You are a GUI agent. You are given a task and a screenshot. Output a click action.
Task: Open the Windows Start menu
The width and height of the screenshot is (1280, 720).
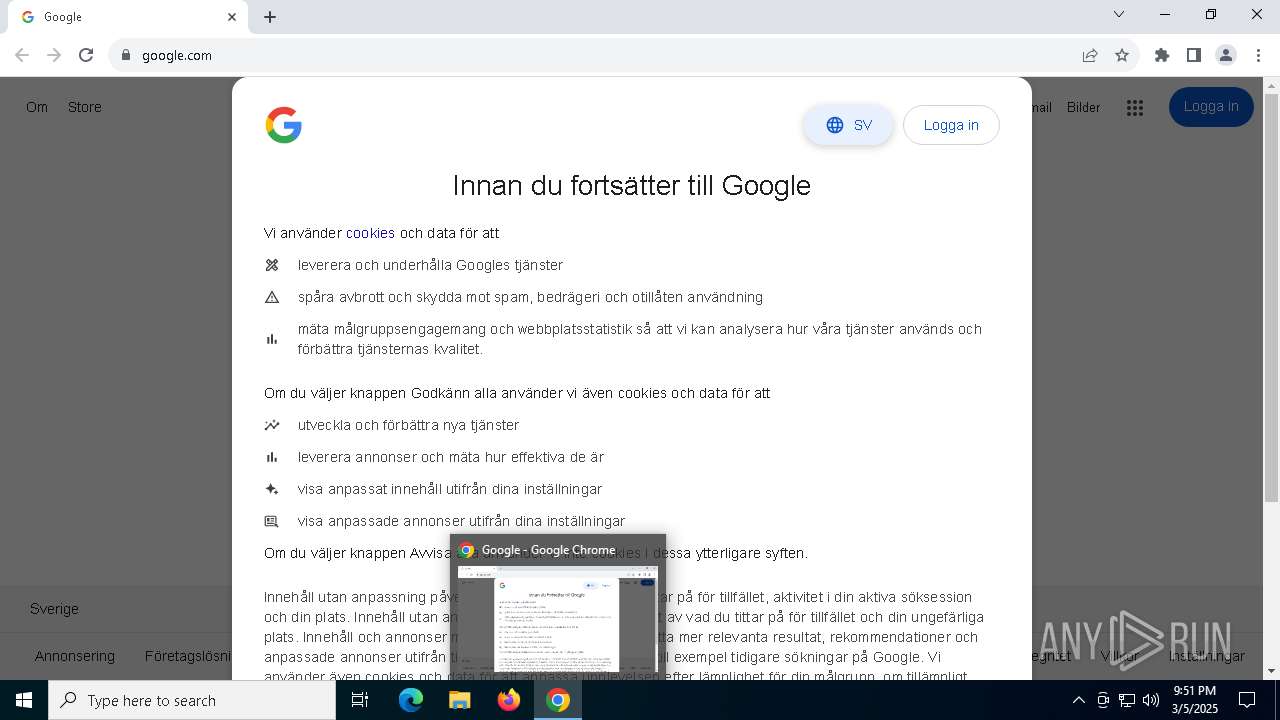[23, 700]
